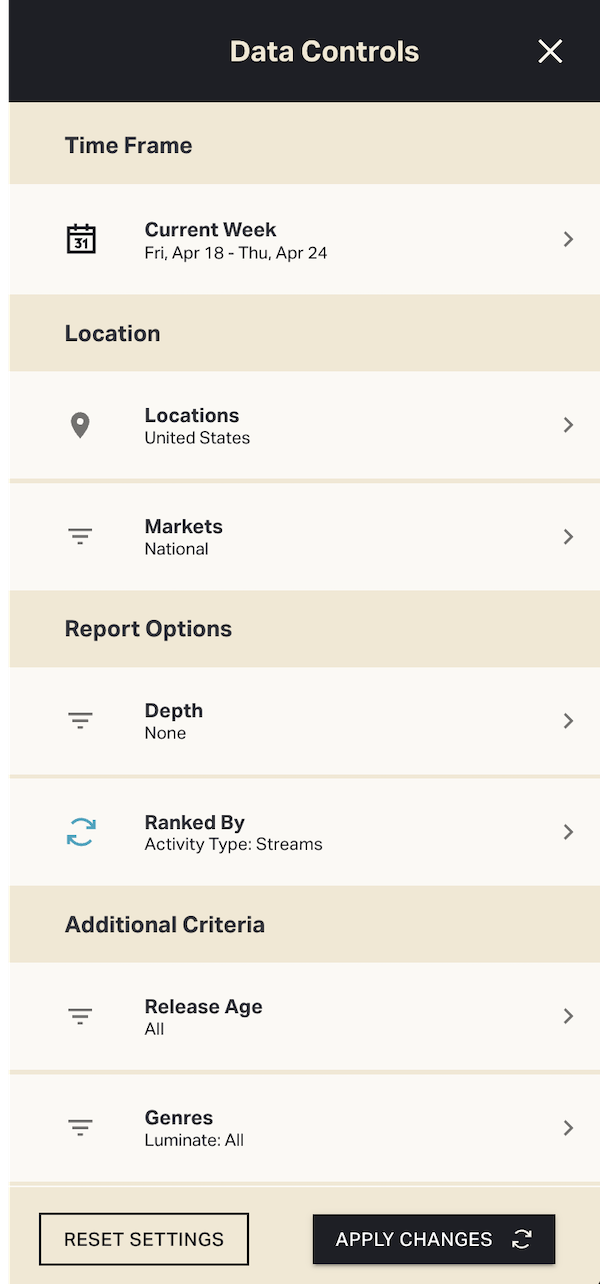The image size is (600, 1284).
Task: Click the filter icon next to Genres
Action: point(80,1128)
